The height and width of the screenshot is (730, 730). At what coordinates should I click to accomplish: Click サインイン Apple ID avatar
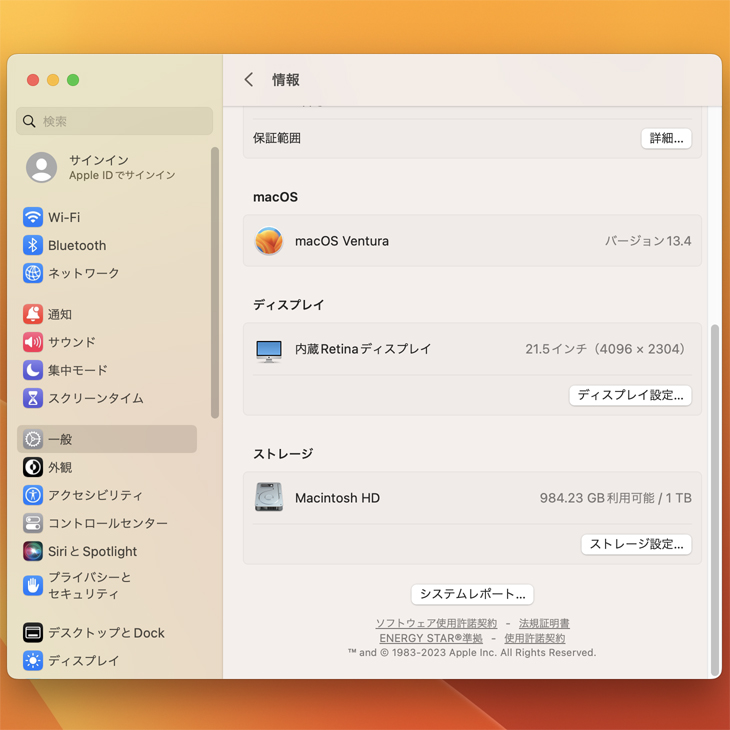click(42, 167)
